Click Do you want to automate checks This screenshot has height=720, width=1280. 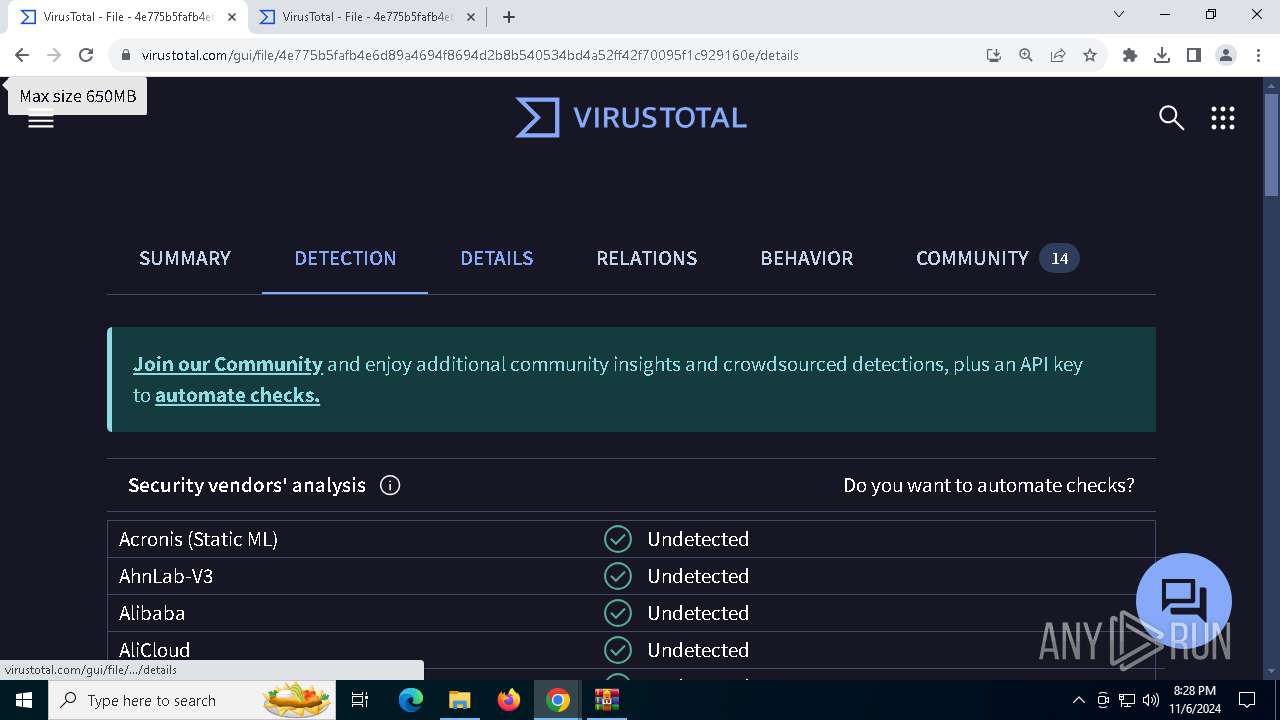[989, 485]
